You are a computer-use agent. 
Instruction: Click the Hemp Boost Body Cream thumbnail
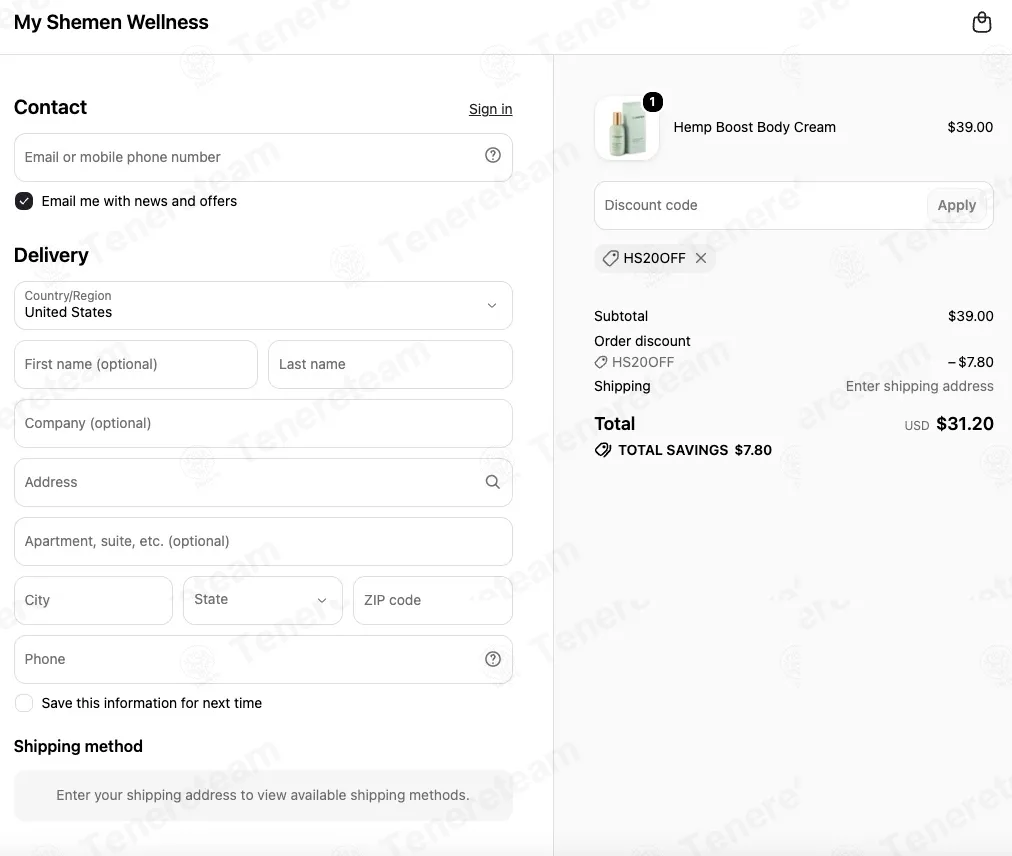(627, 128)
